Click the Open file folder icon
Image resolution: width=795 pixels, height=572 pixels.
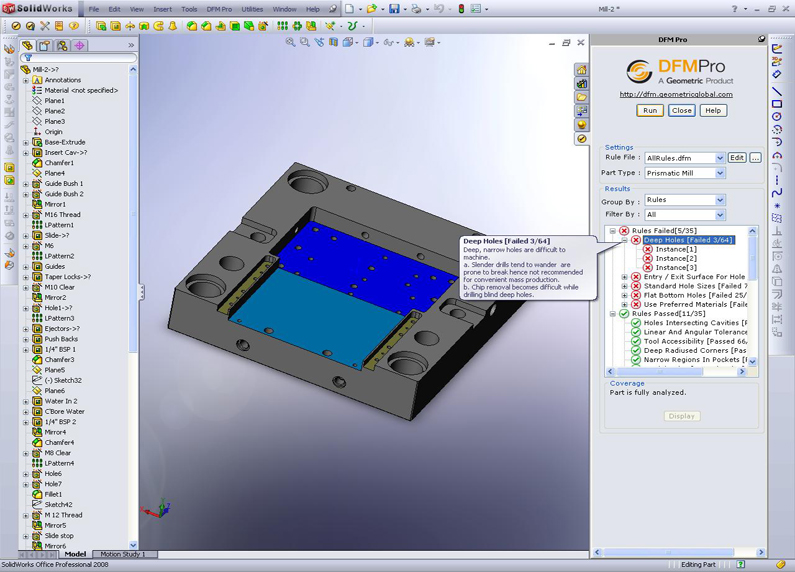tap(372, 9)
